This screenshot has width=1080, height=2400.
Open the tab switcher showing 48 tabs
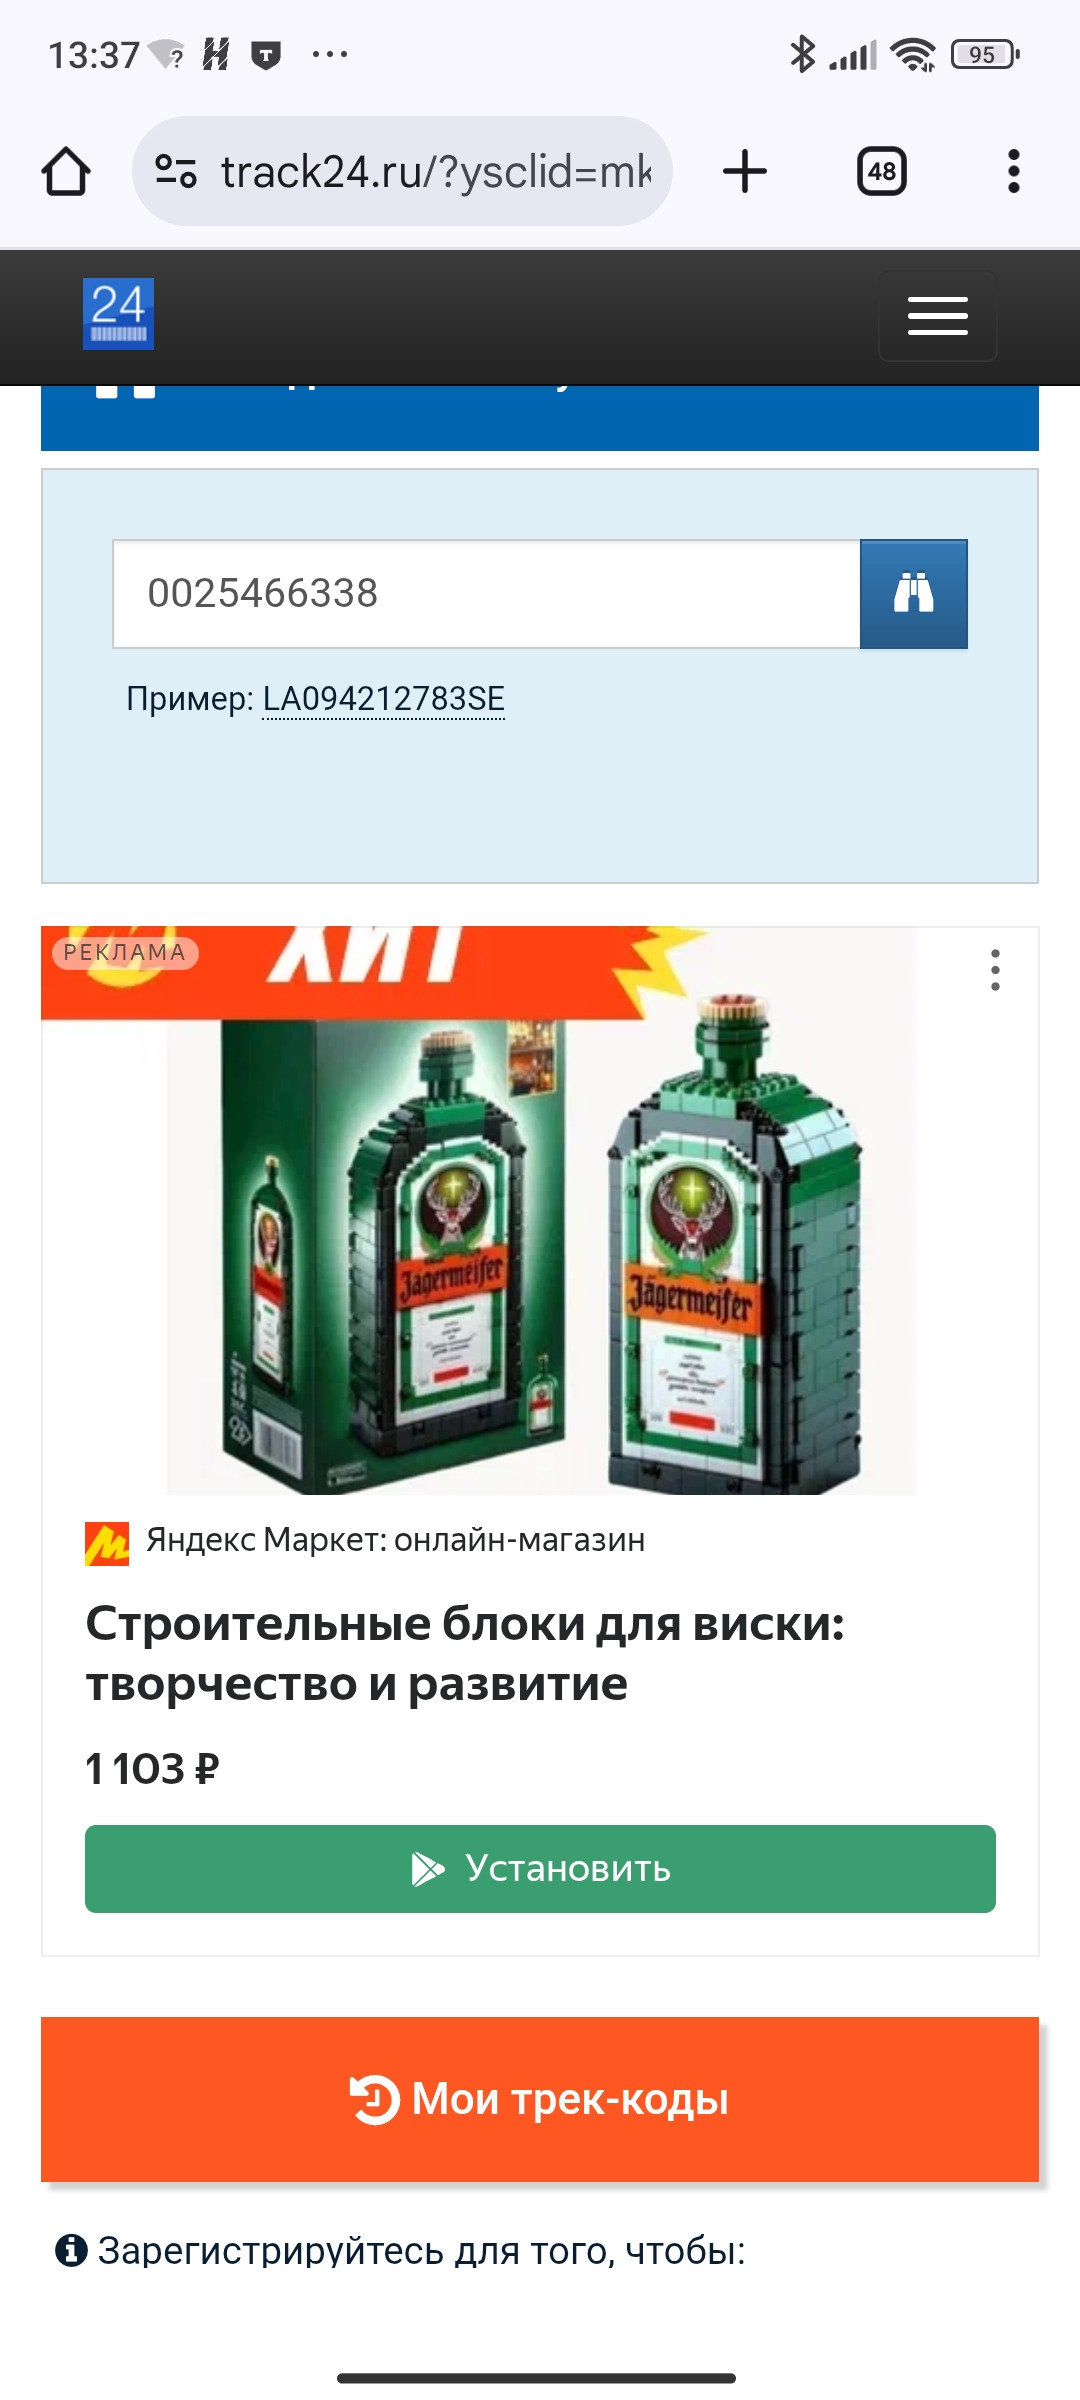click(x=882, y=171)
